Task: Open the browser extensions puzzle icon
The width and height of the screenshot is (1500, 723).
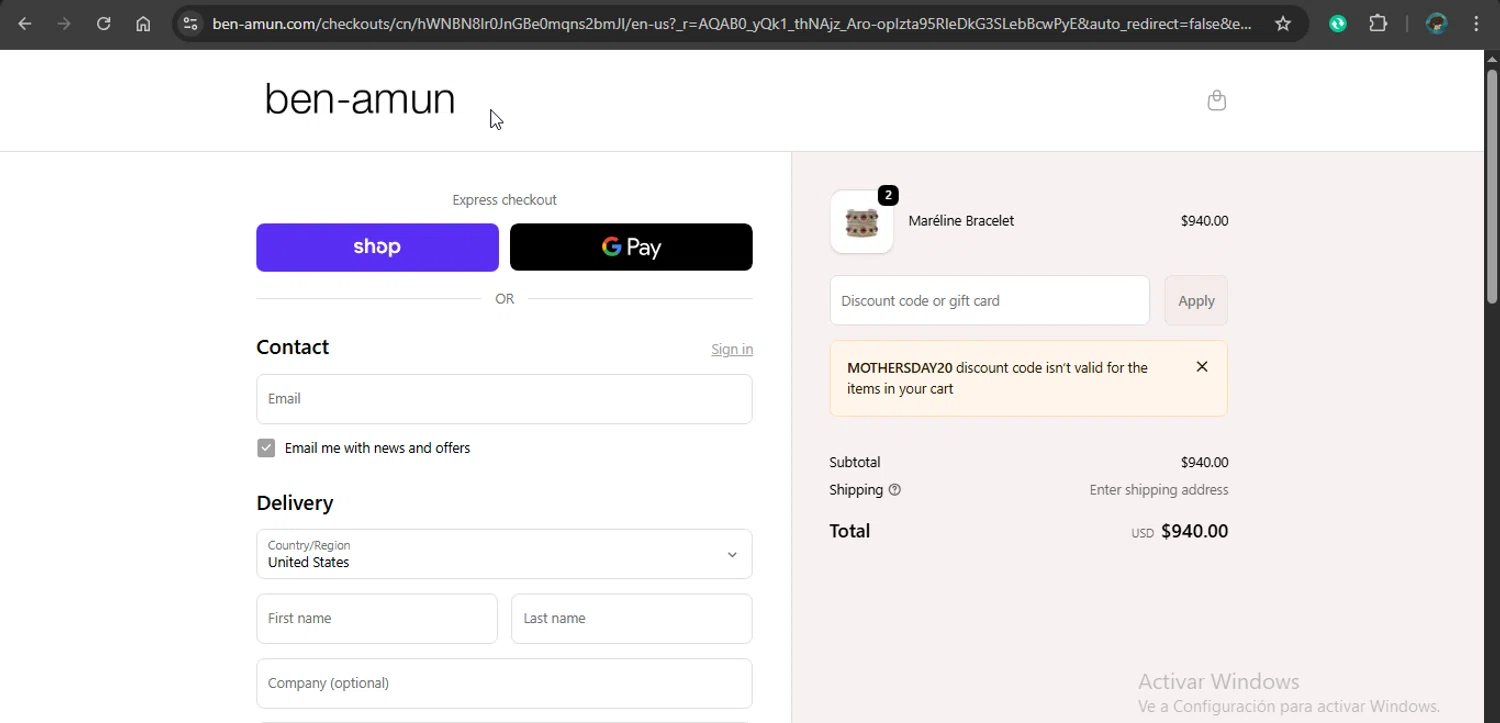Action: coord(1378,24)
